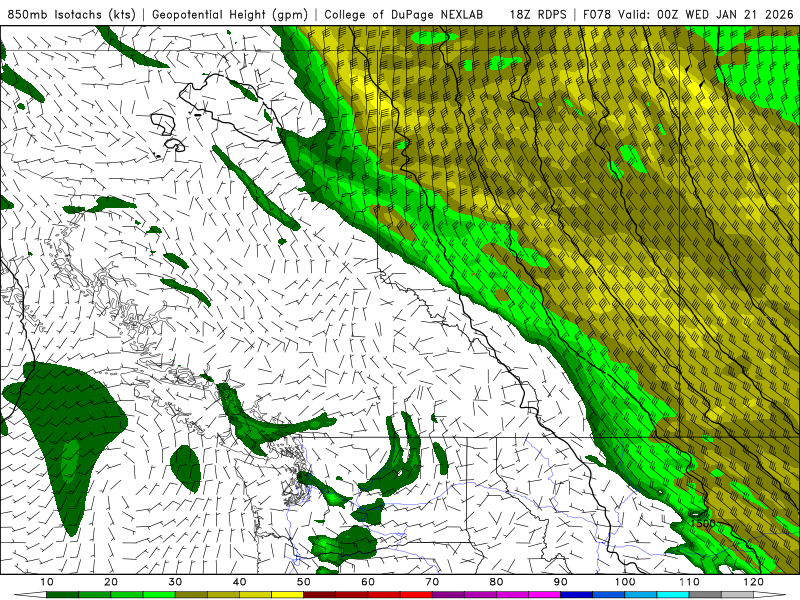Click the bright red swatch just left of 70
800x600 pixels.
click(x=416, y=595)
